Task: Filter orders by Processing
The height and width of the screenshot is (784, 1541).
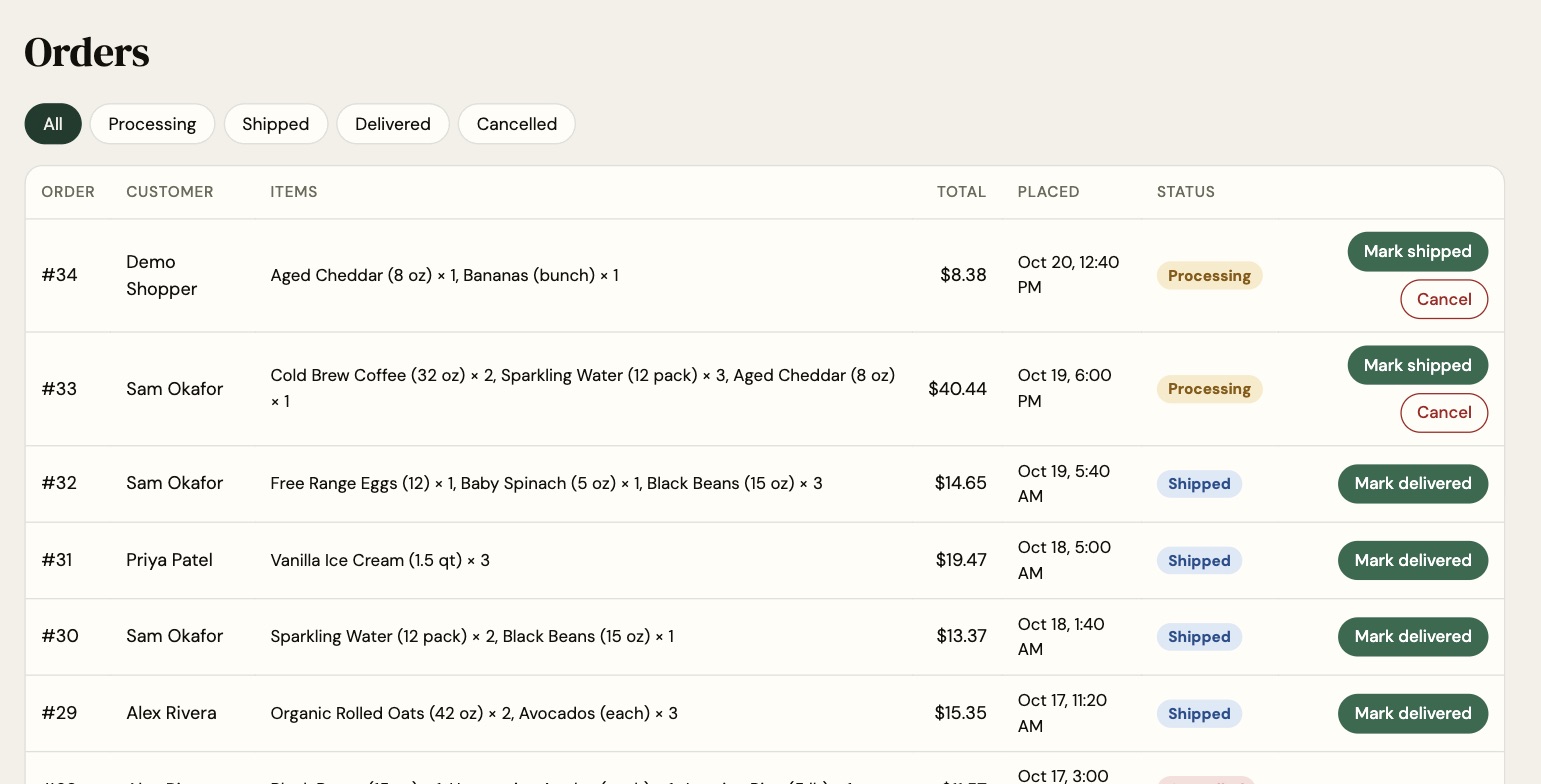Action: click(152, 124)
